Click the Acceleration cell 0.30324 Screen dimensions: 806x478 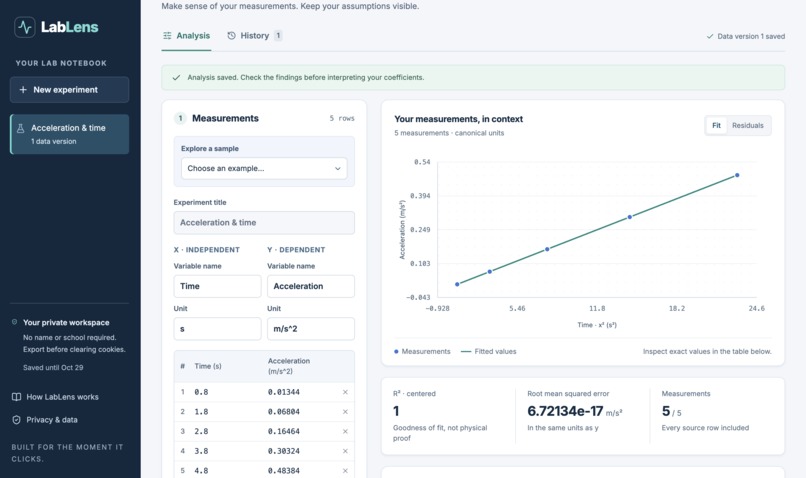point(284,451)
